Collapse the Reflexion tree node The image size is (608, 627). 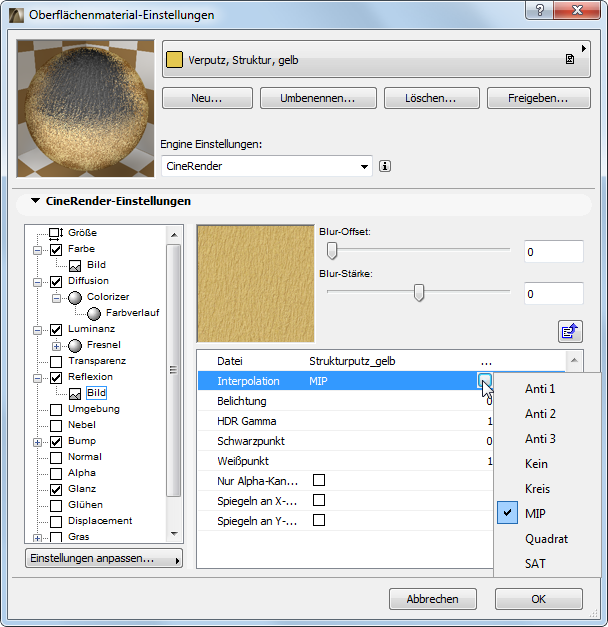[x=37, y=378]
